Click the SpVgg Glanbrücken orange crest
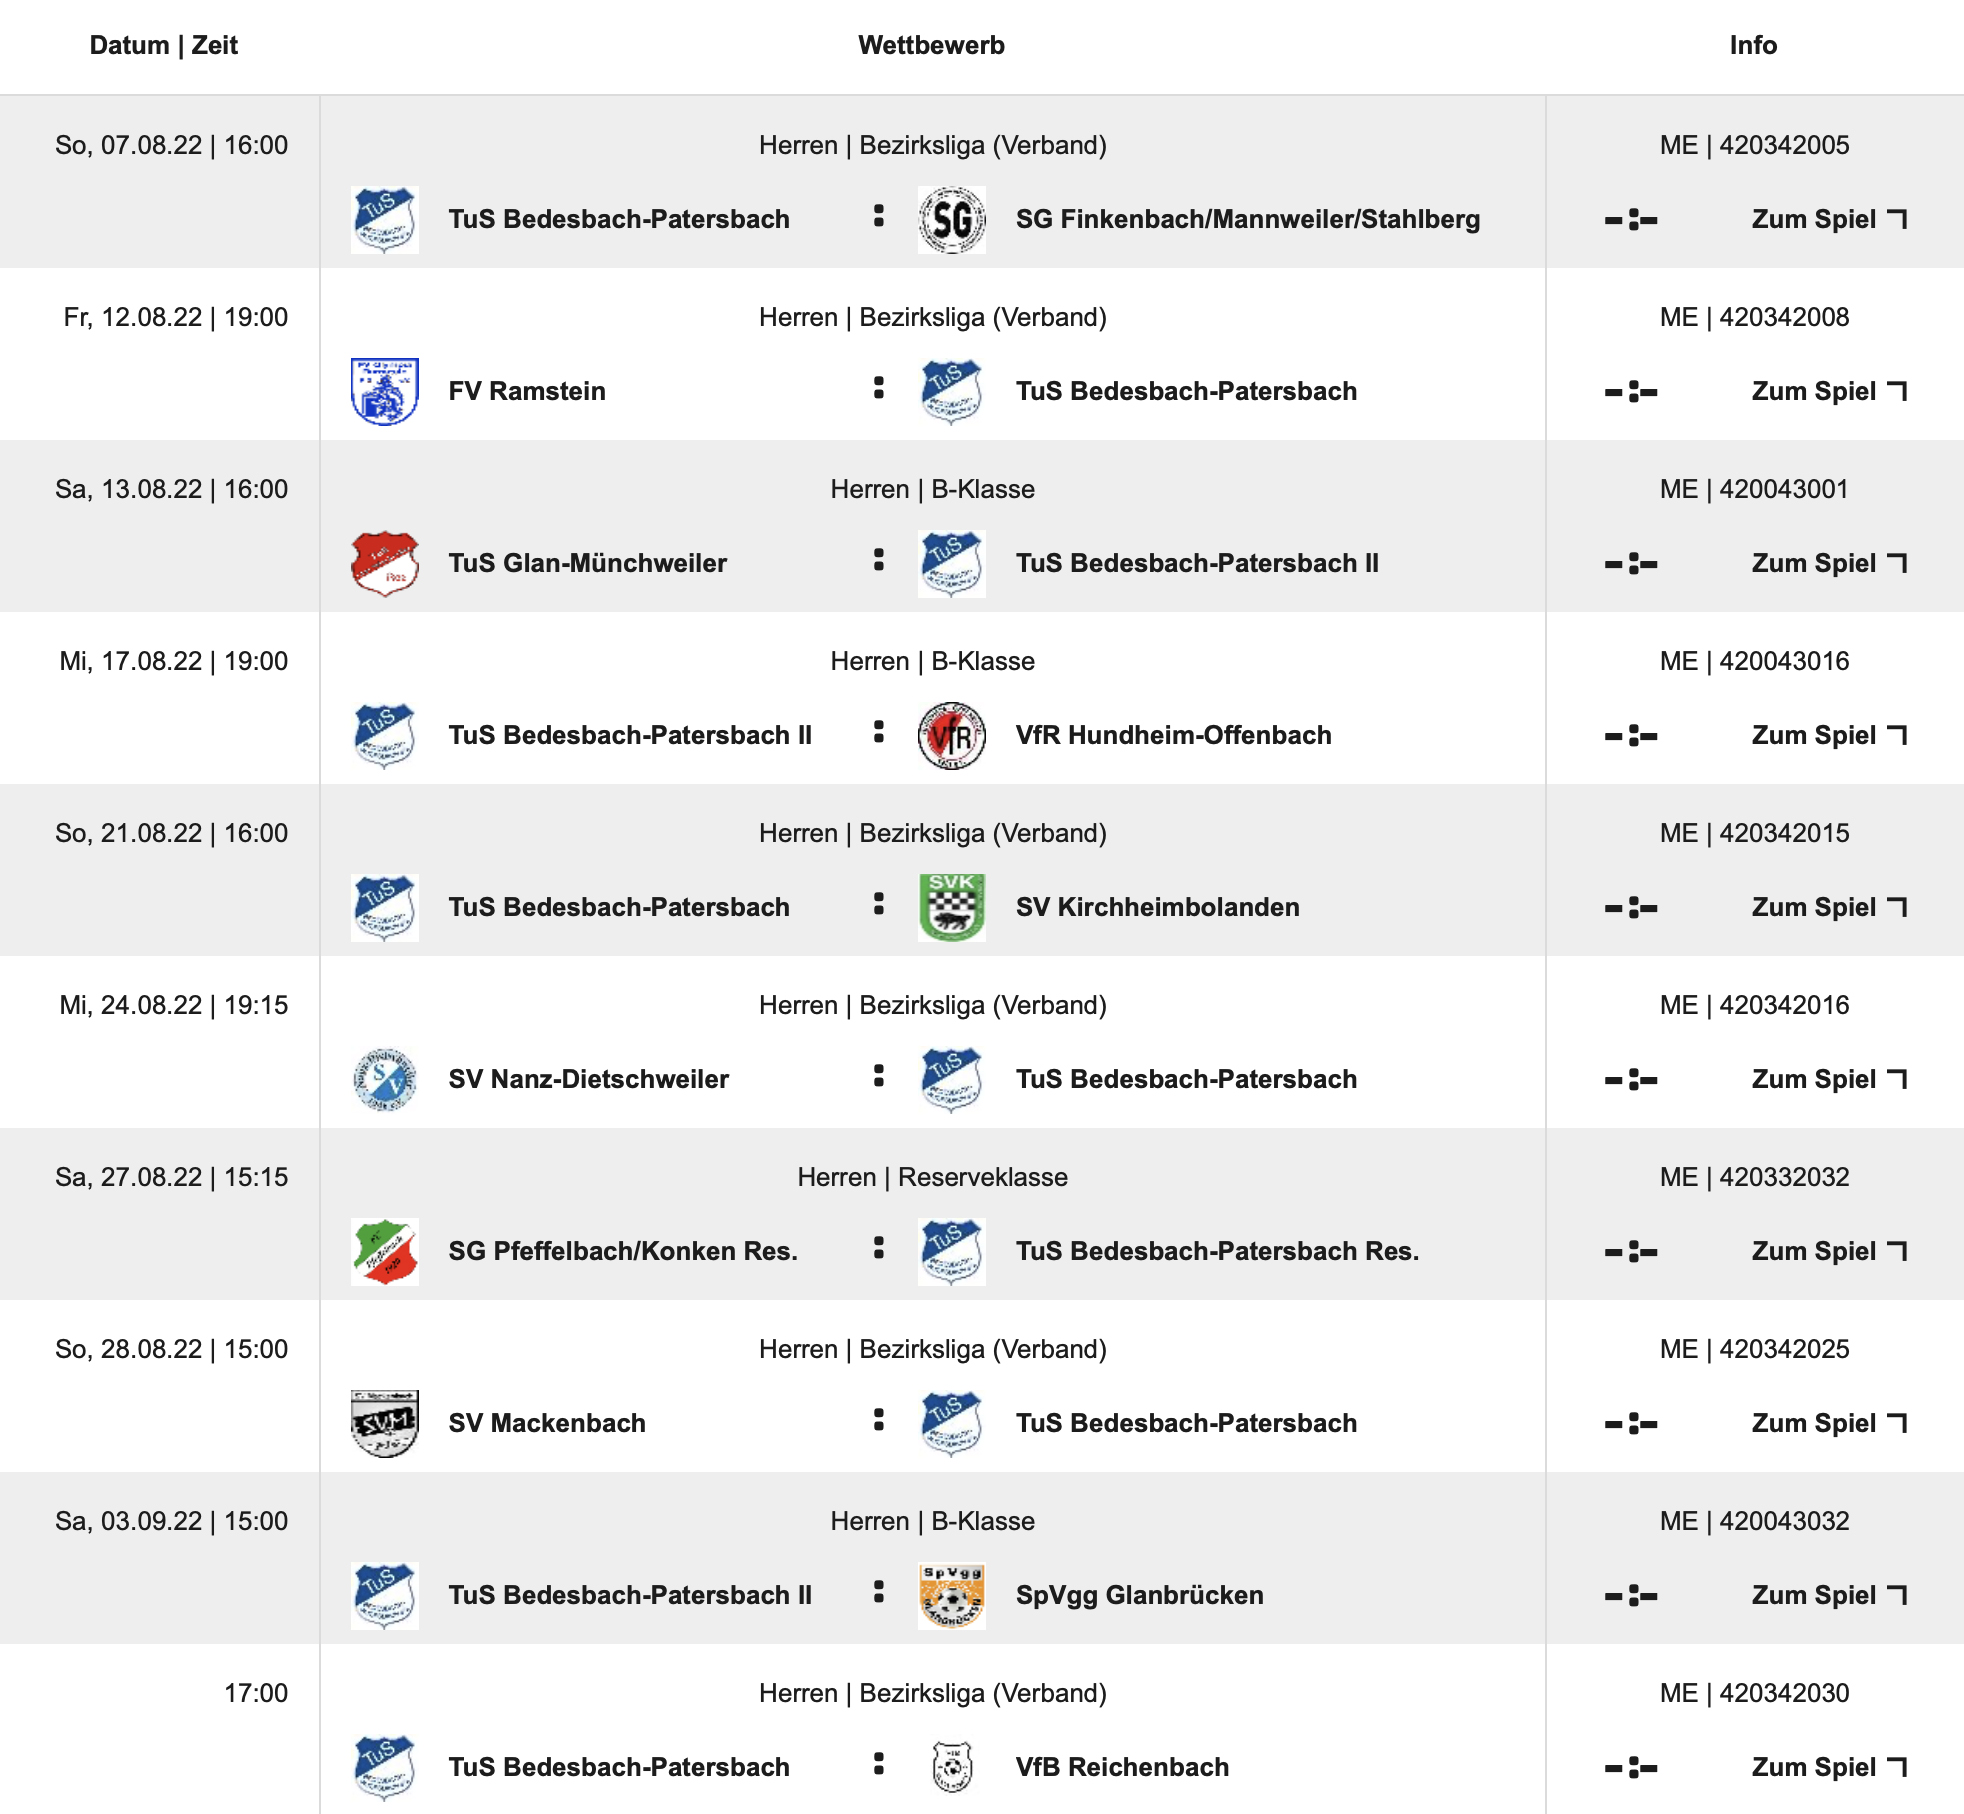1964x1814 pixels. pyautogui.click(x=951, y=1596)
